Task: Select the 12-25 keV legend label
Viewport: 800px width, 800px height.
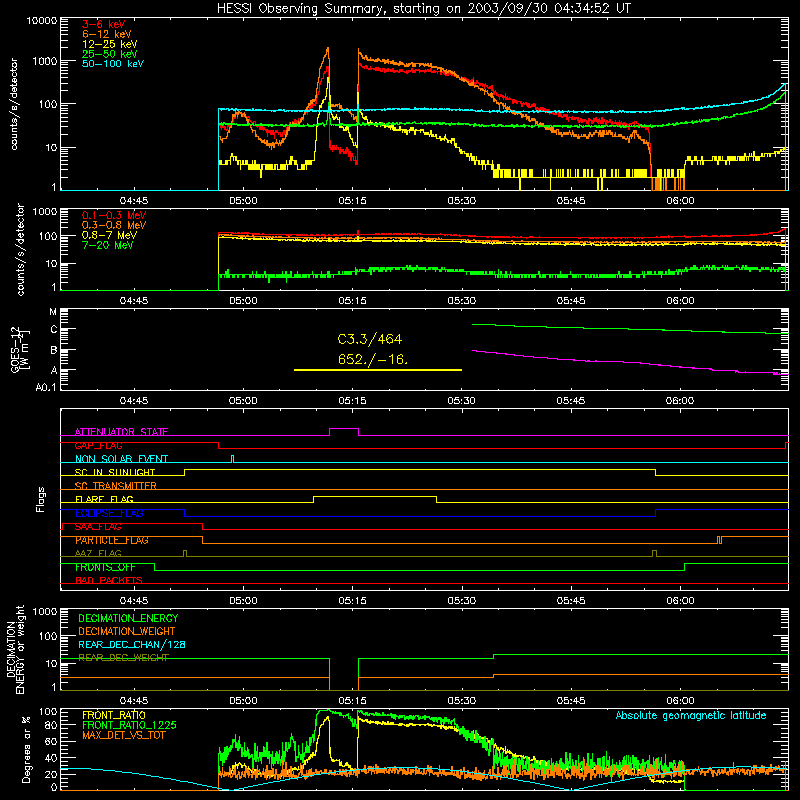Action: (x=110, y=44)
